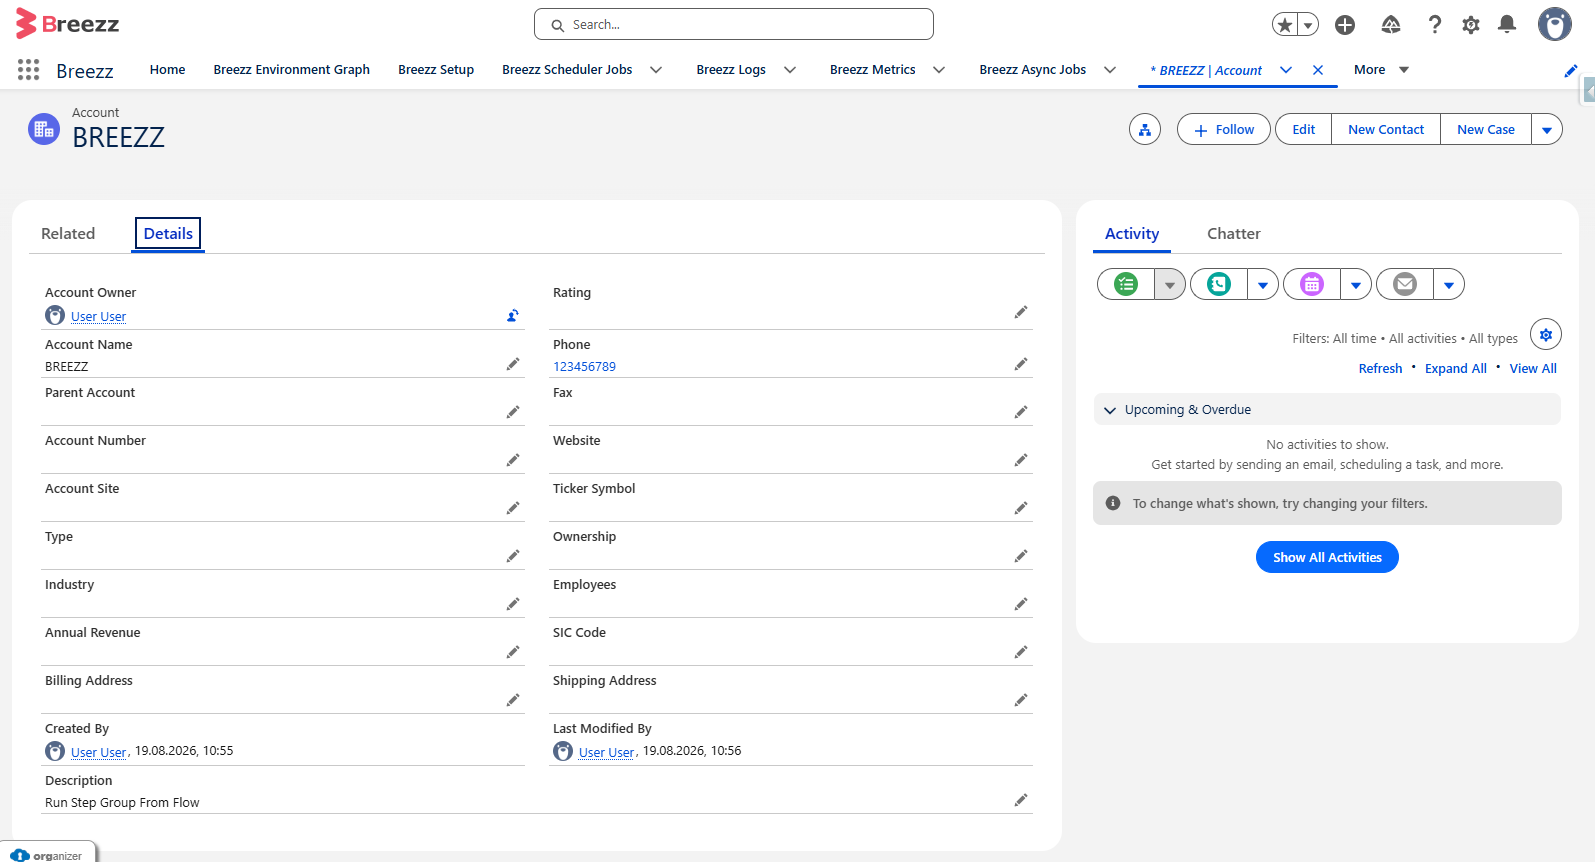Open Breezz Environment Graph tab

292,70
